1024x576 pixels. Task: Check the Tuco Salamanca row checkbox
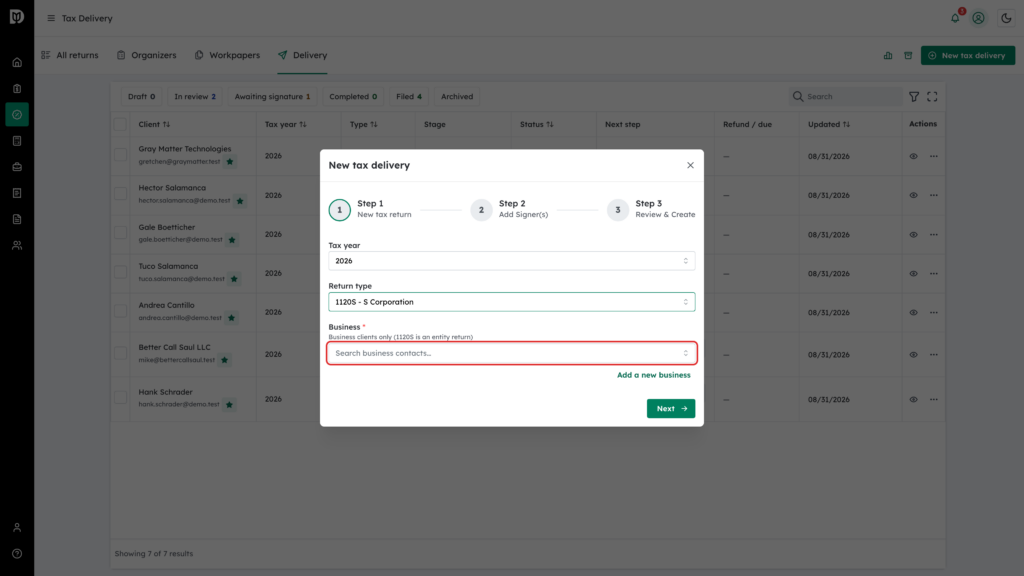[120, 272]
